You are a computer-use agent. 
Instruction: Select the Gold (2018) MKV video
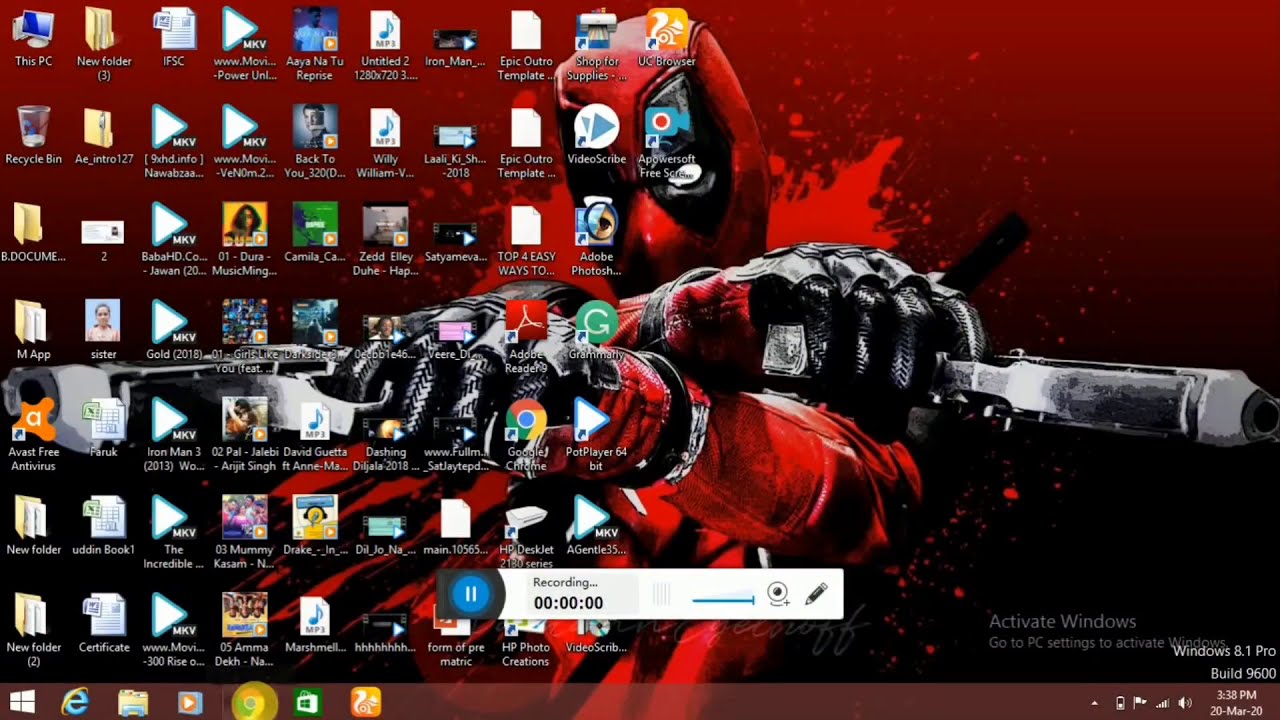[x=174, y=331]
